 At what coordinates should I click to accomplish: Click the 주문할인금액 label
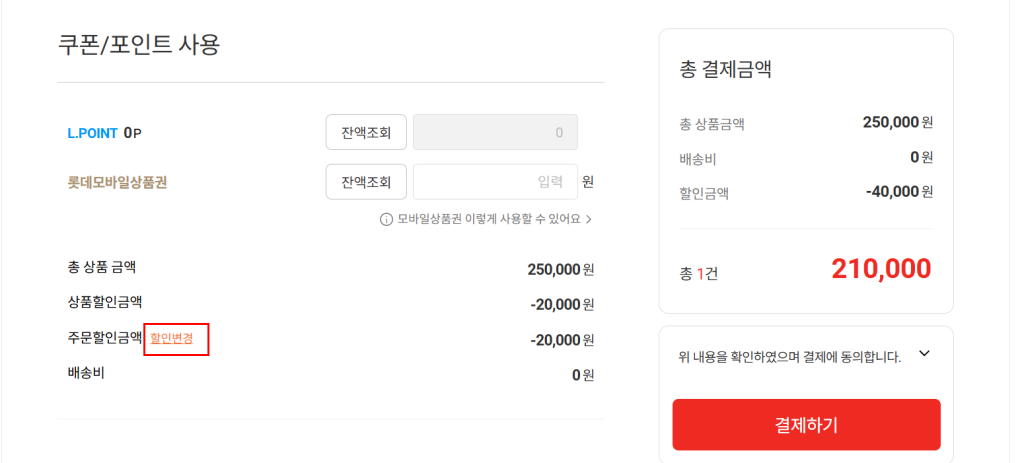point(104,338)
